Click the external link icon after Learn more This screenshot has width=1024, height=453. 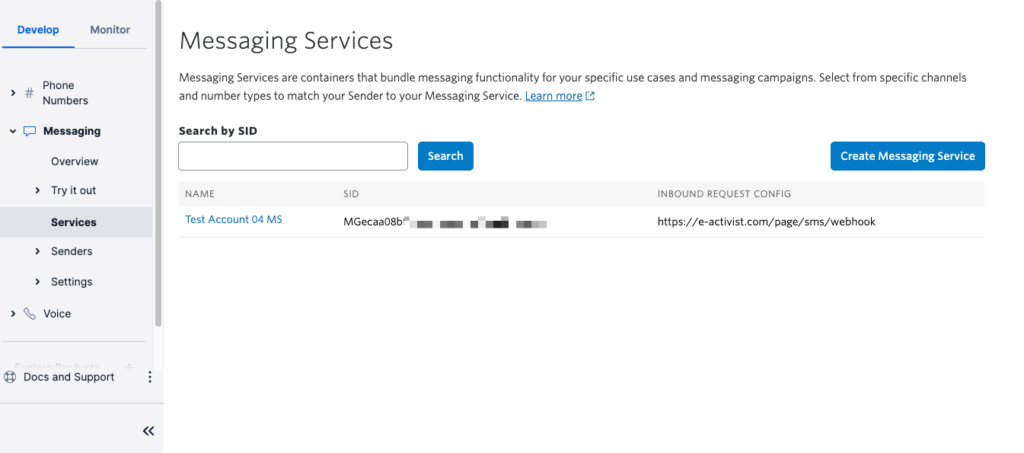click(x=590, y=96)
